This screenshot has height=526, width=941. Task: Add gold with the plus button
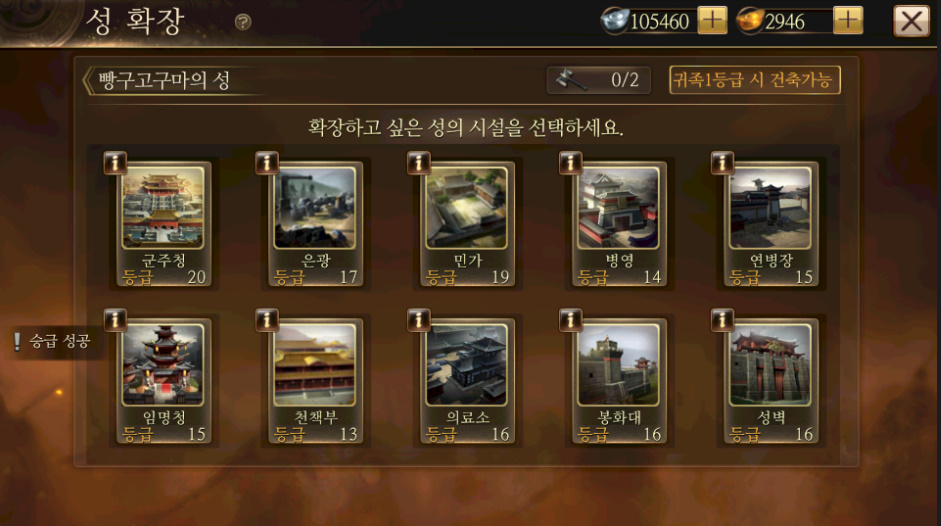[848, 20]
